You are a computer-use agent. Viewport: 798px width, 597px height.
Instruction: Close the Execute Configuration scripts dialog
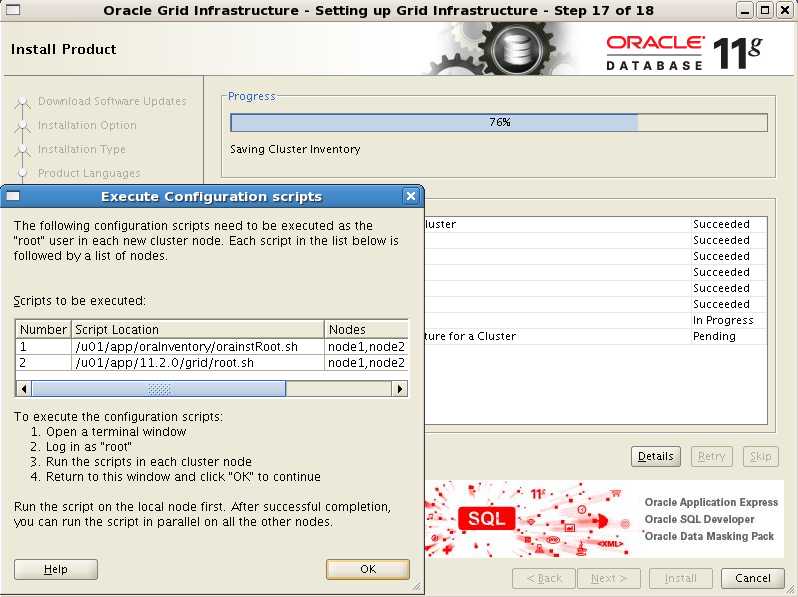411,196
